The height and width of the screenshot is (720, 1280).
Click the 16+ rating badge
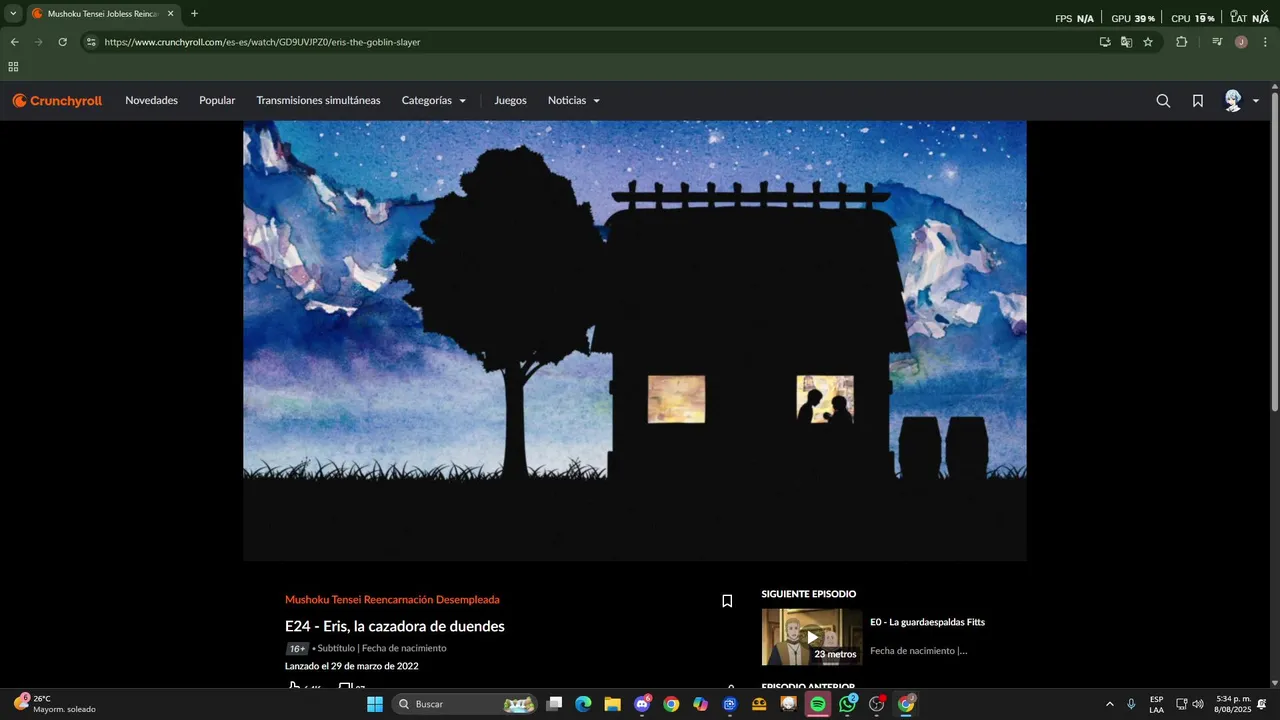click(297, 648)
